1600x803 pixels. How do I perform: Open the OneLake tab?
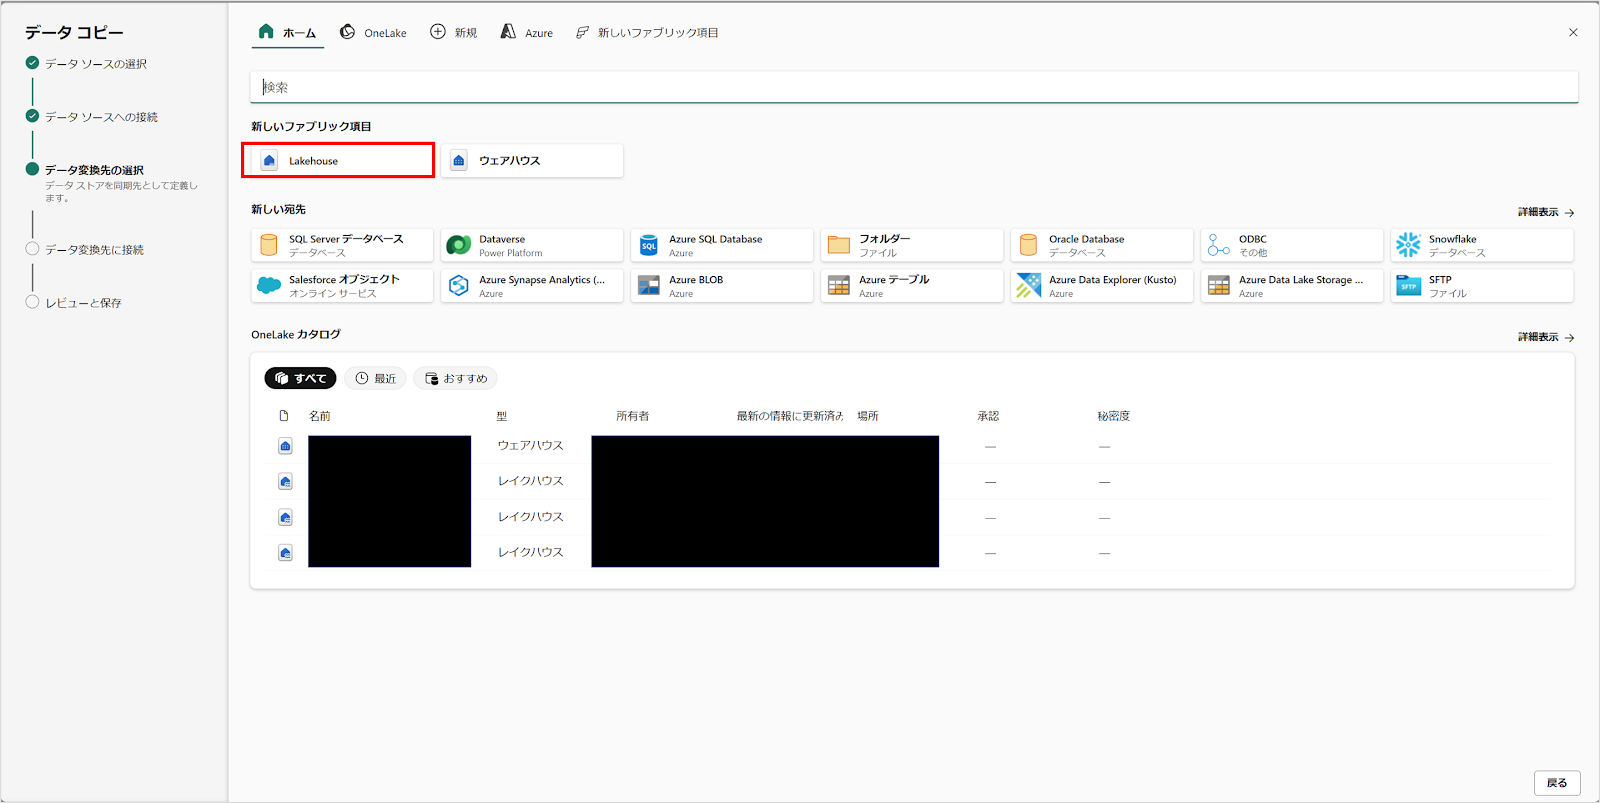(x=373, y=32)
